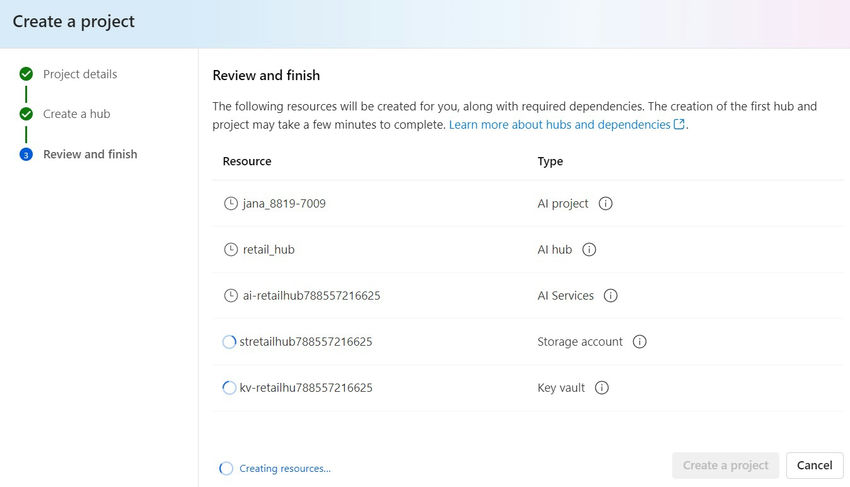This screenshot has height=487, width=850.
Task: Go to Project details step
Action: pos(80,74)
